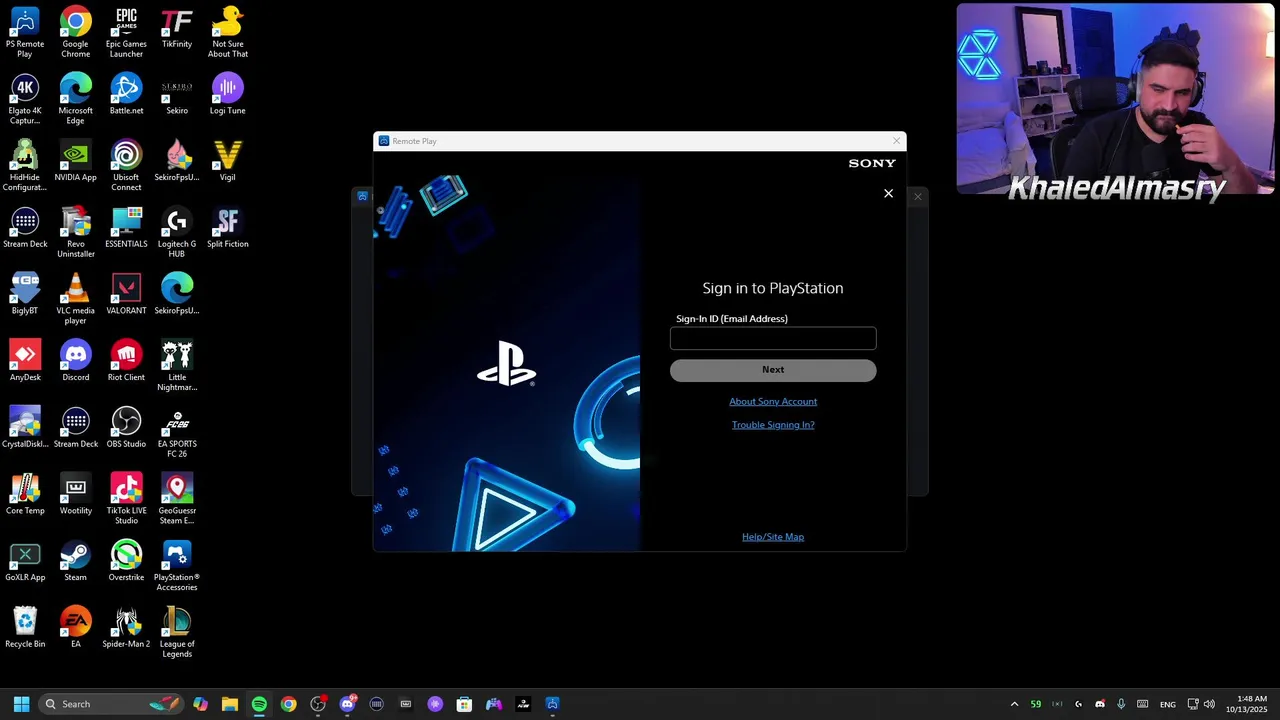This screenshot has width=1280, height=720.
Task: Open Not Sure About That duck icon
Action: (228, 32)
